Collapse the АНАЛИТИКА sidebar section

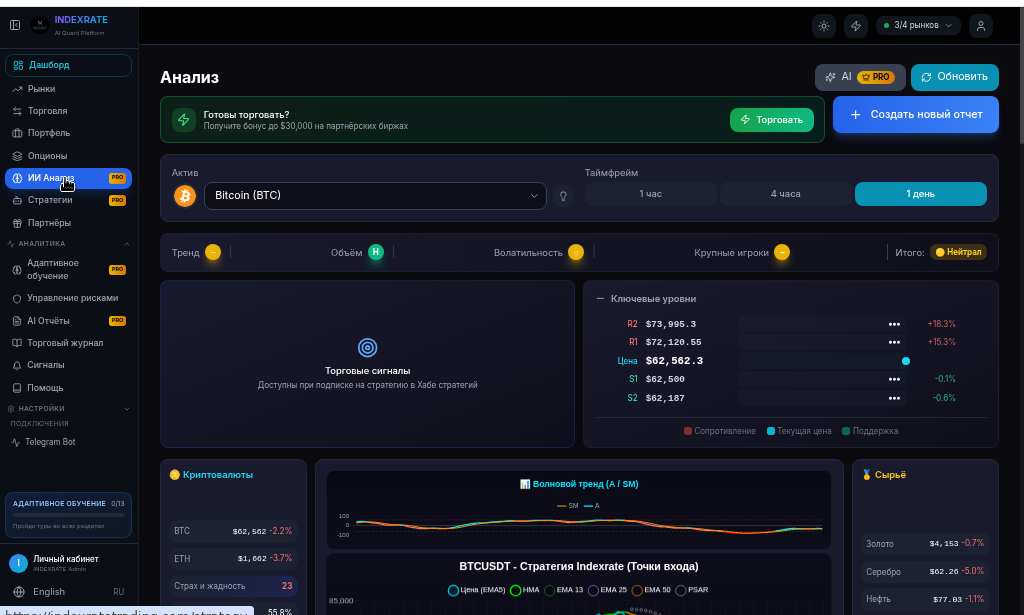[127, 244]
